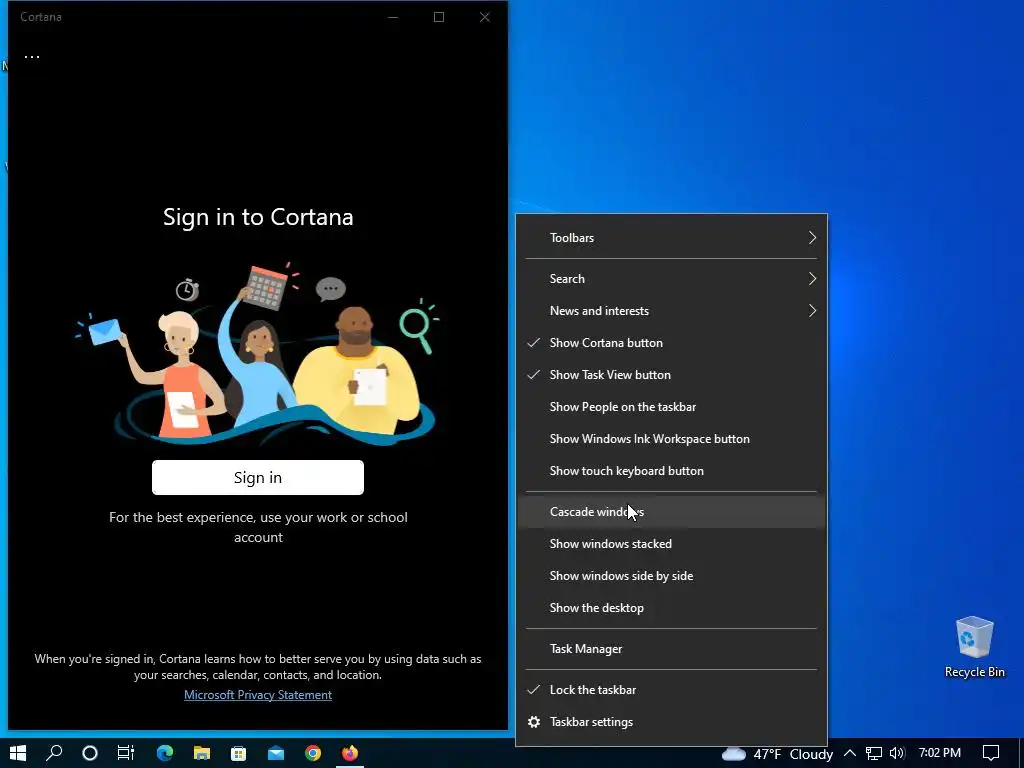Enable Show Windows Ink Workspace button
1024x768 pixels.
pos(671,439)
